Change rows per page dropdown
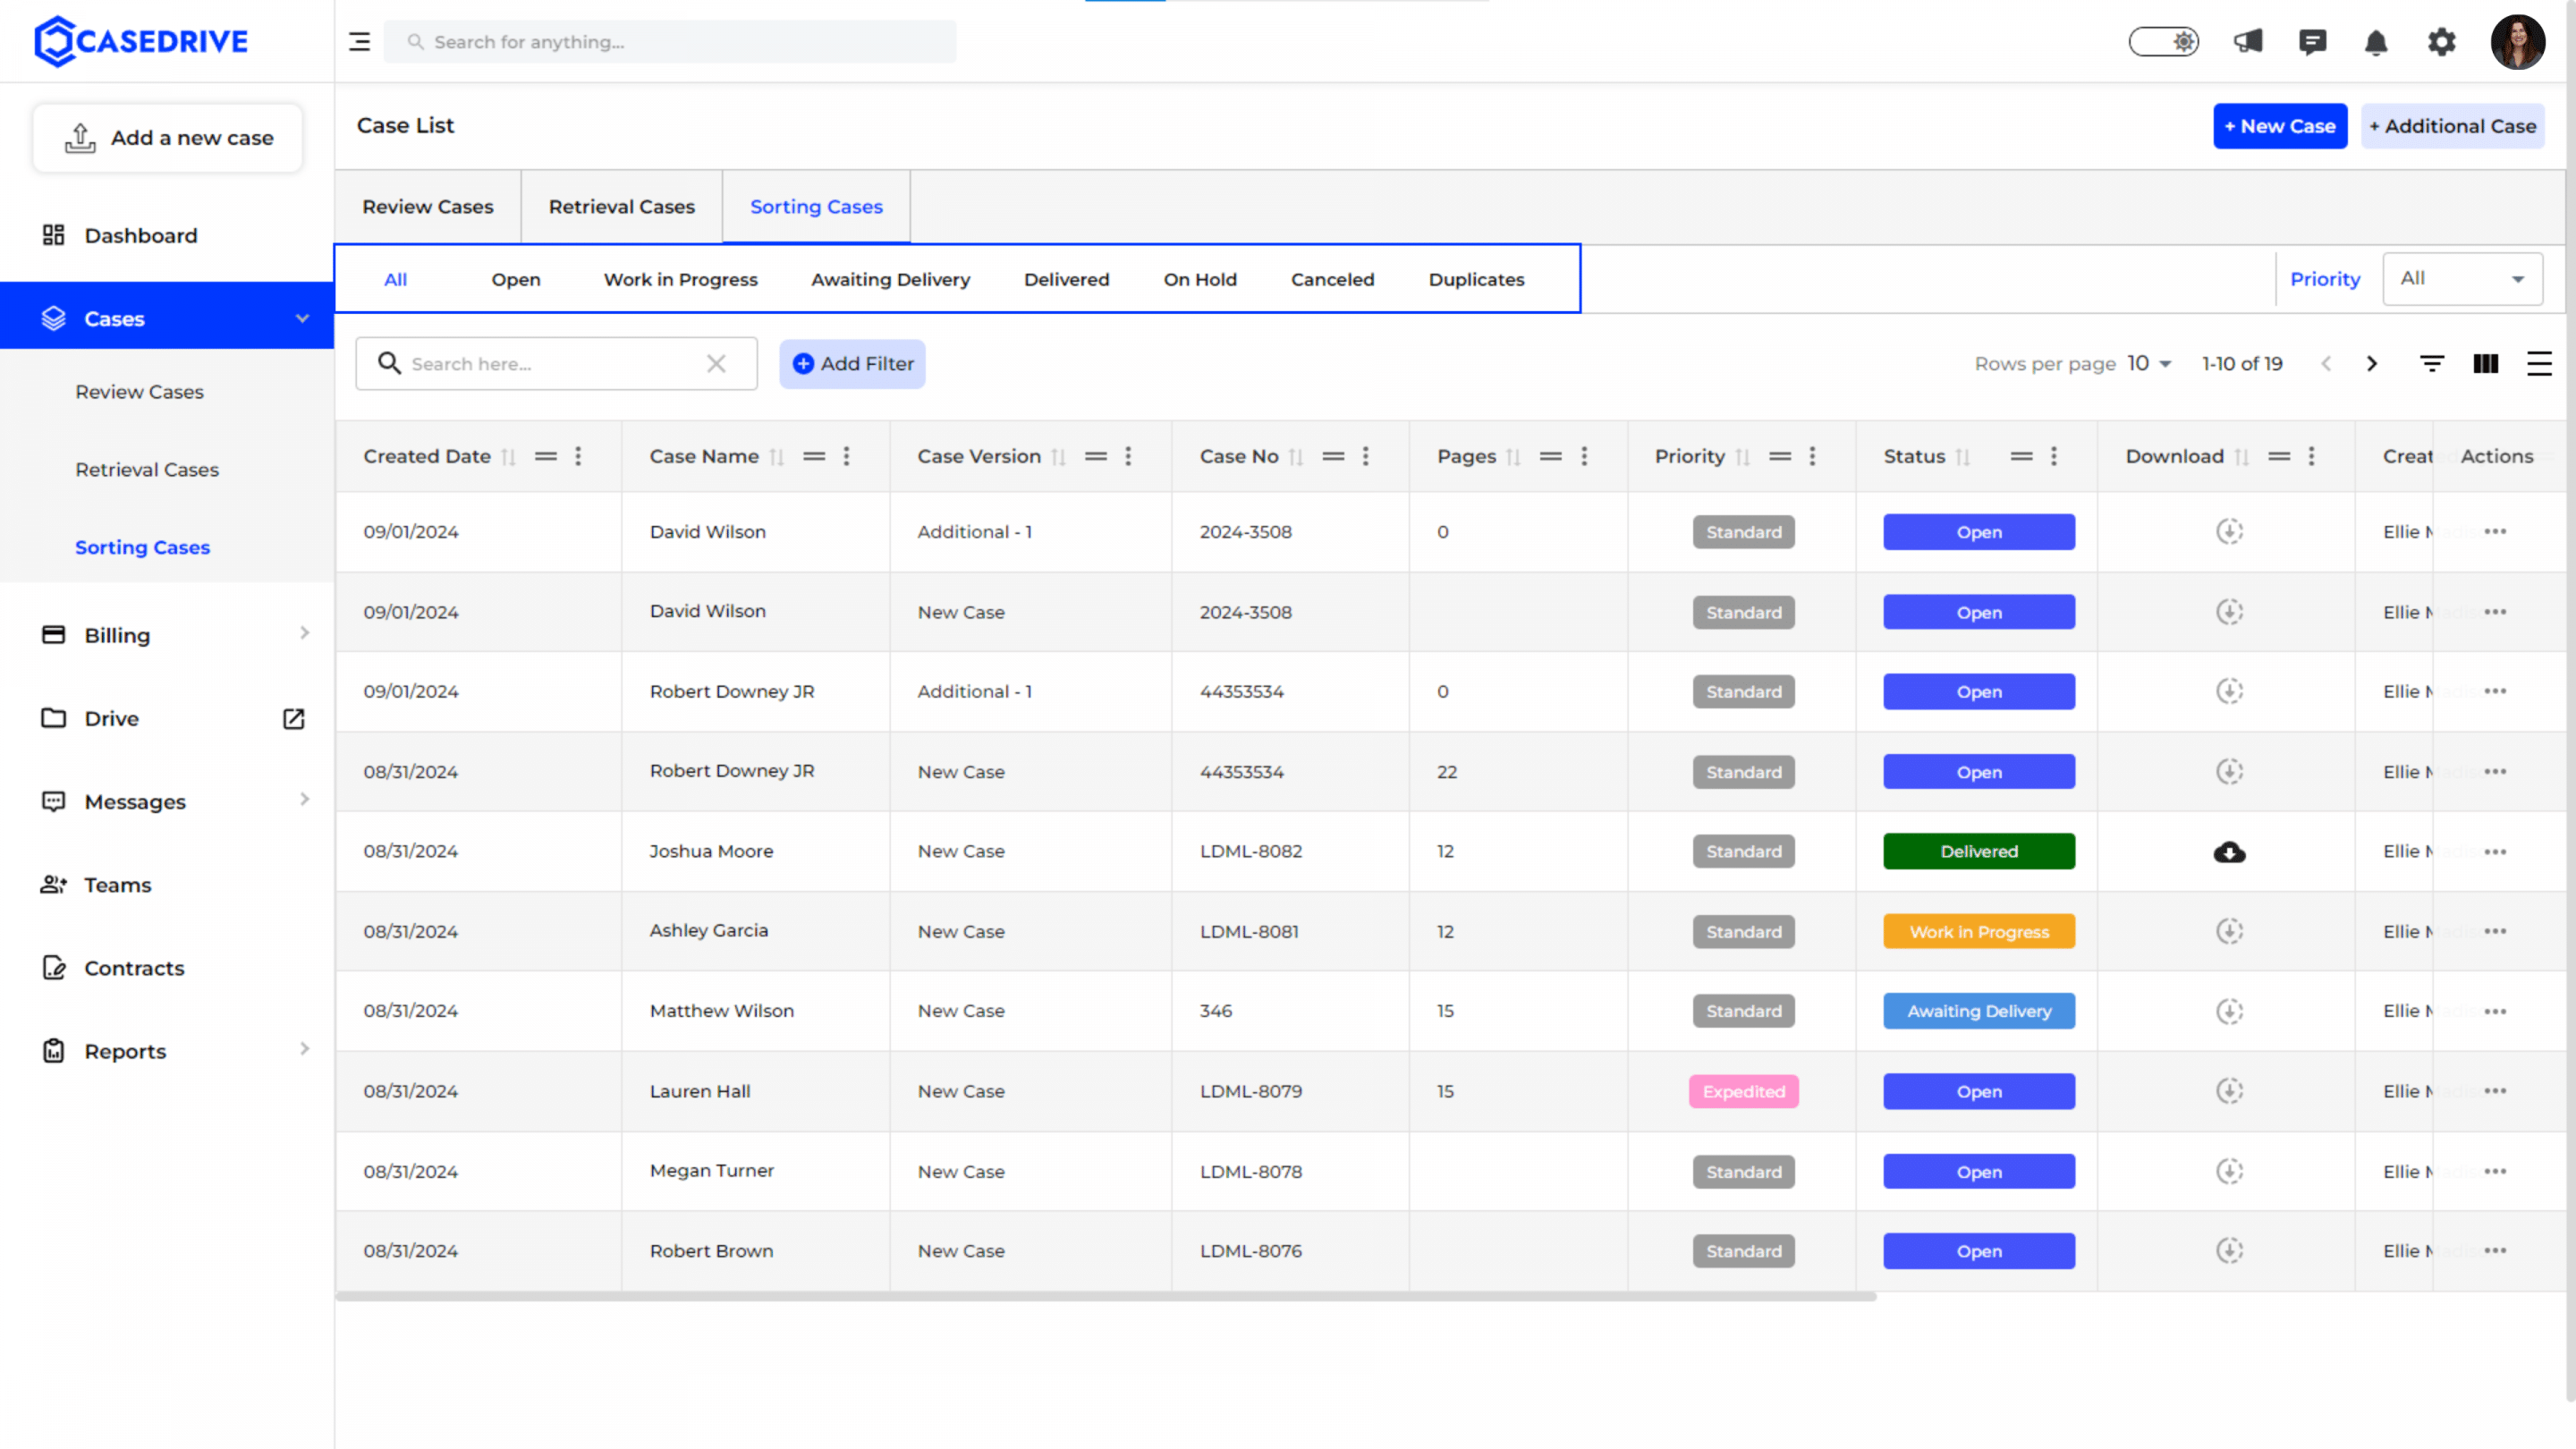The width and height of the screenshot is (2576, 1449). 2149,364
